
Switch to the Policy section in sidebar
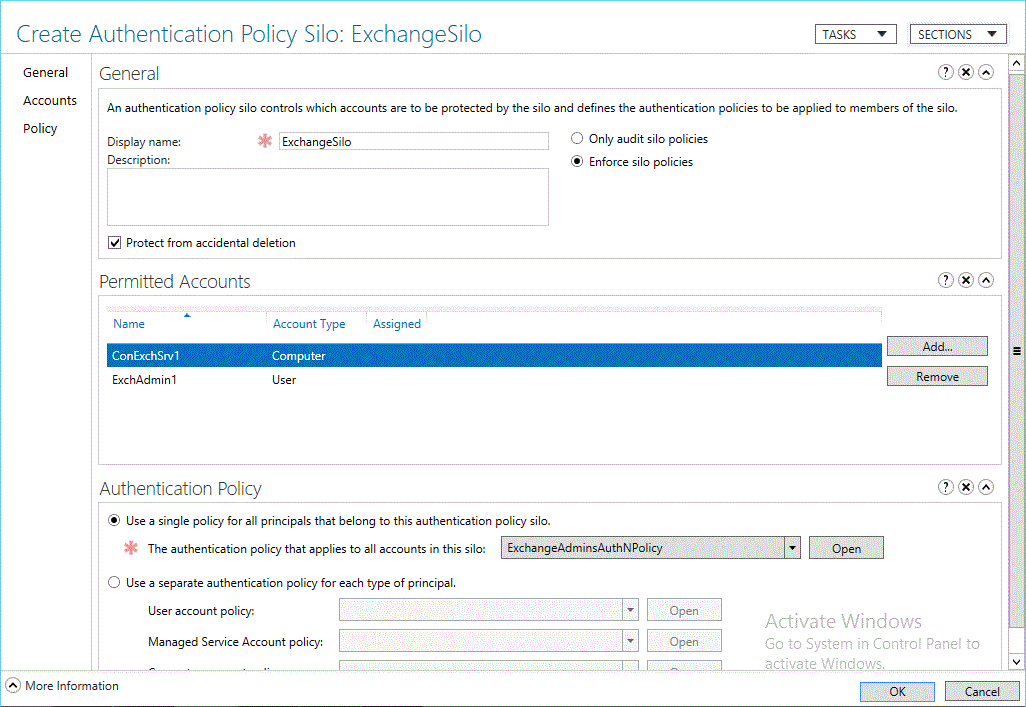point(40,128)
